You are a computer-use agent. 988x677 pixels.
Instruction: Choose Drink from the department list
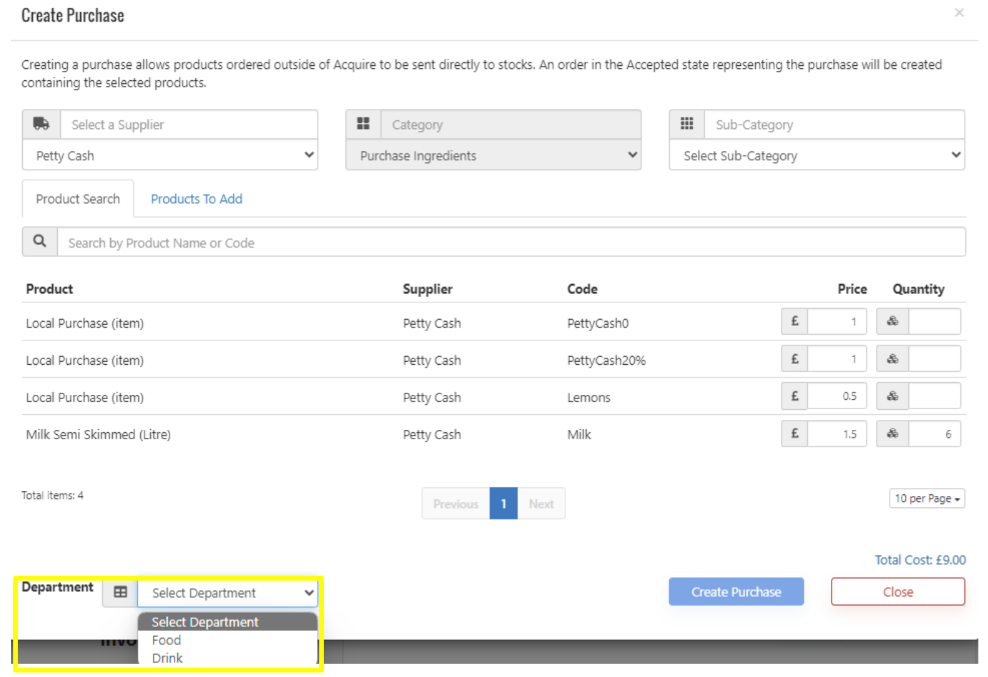tap(167, 658)
